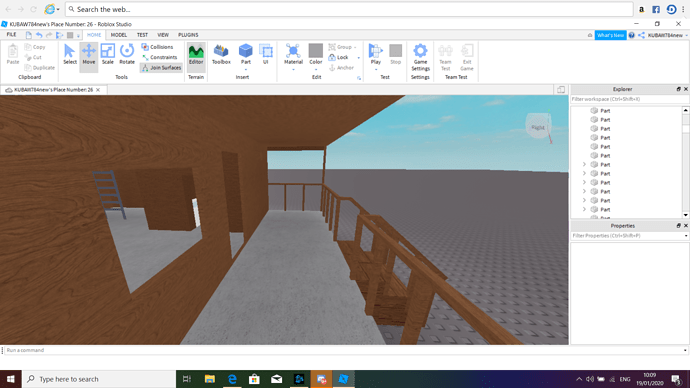Open the Mail app from the taskbar
The image size is (690, 388).
(276, 379)
